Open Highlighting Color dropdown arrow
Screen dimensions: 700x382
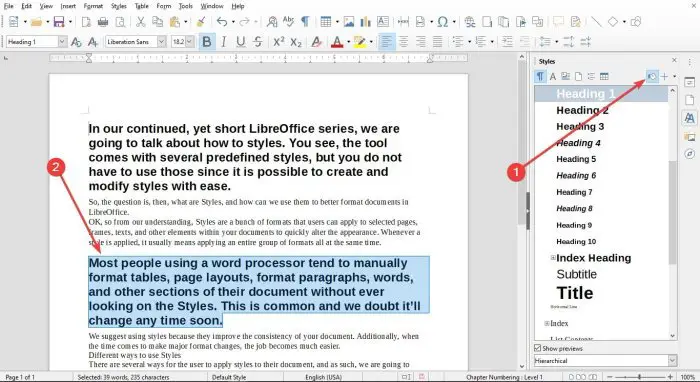[x=371, y=42]
